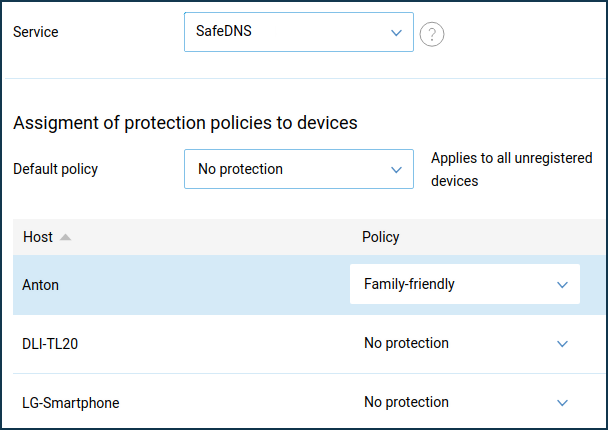The height and width of the screenshot is (430, 608).
Task: Sort by the Host column arrow
Action: [x=65, y=237]
